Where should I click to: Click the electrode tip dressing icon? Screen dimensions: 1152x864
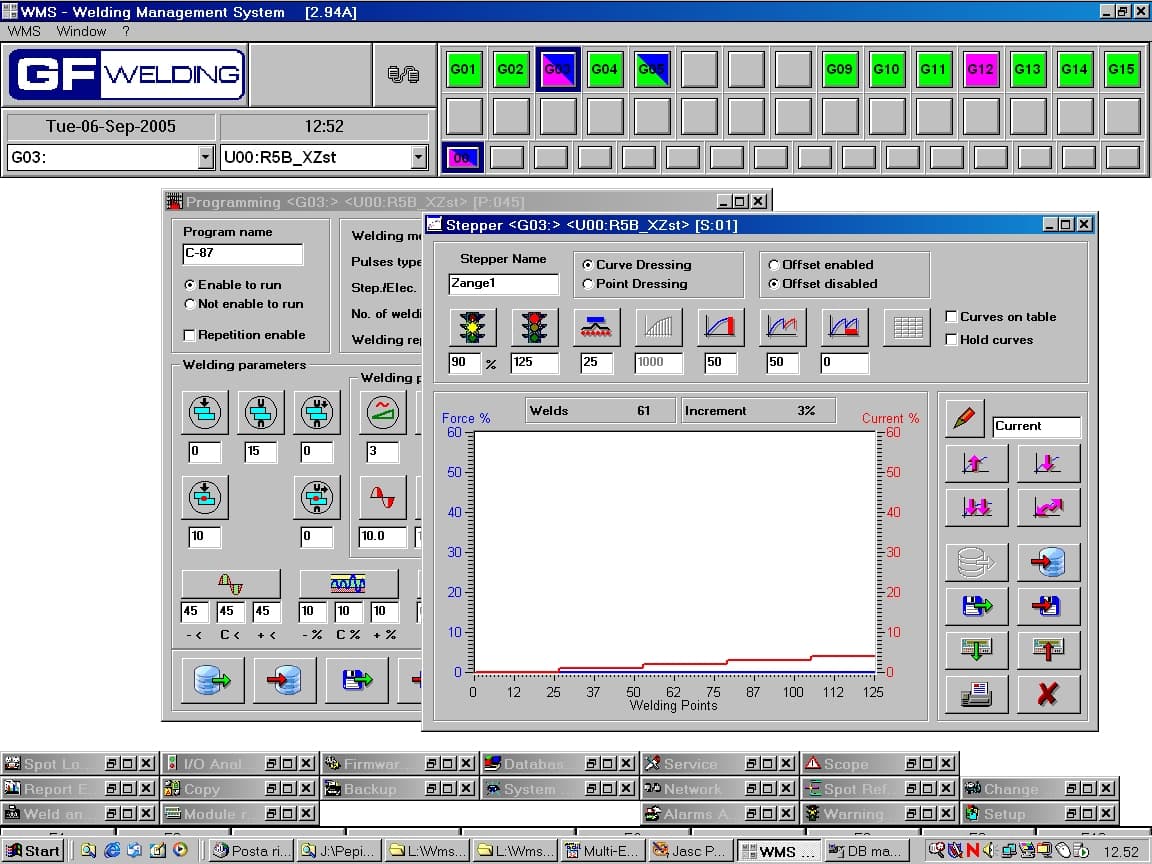tap(597, 327)
